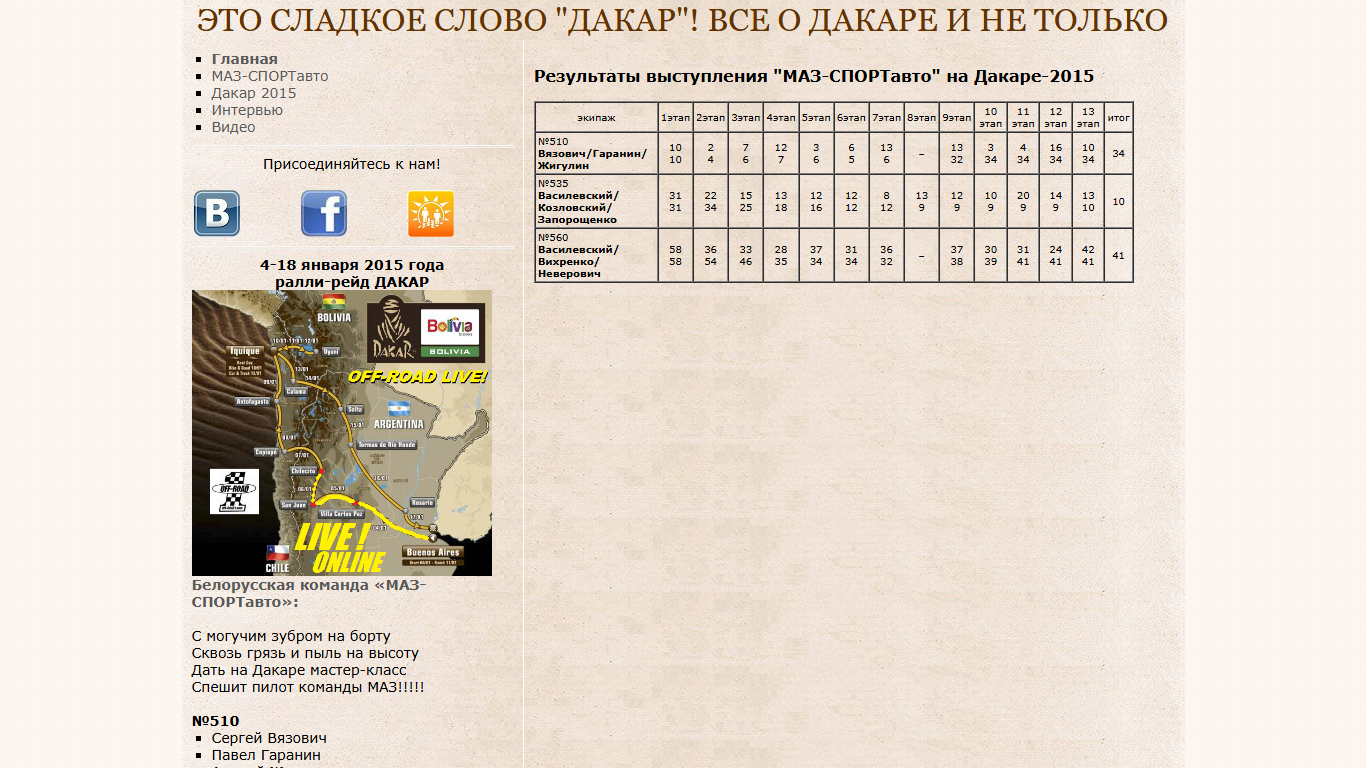The image size is (1366, 768).
Task: Open the Дакар 2015 section
Action: (x=254, y=93)
